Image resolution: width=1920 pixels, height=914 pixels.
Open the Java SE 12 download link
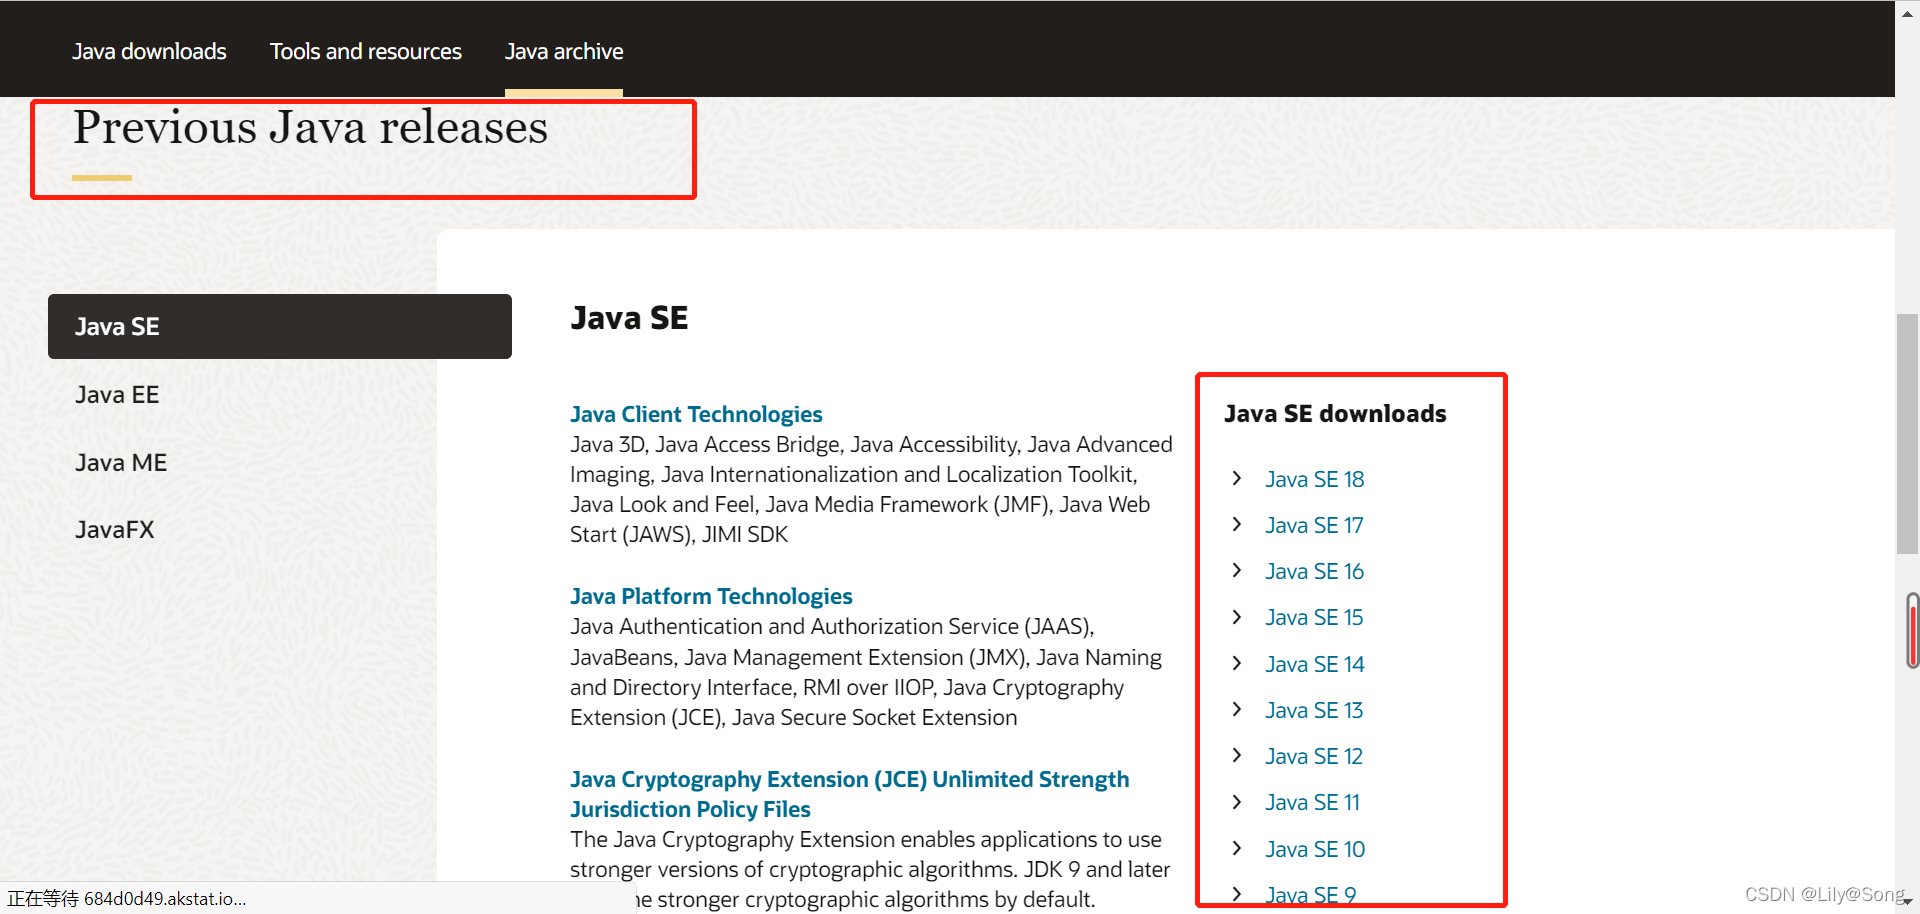click(x=1314, y=756)
